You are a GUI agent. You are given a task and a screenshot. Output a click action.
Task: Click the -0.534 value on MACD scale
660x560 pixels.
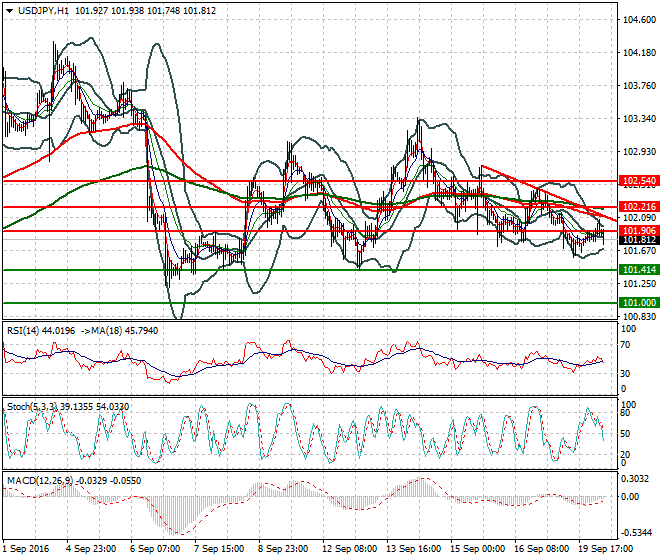pos(636,532)
